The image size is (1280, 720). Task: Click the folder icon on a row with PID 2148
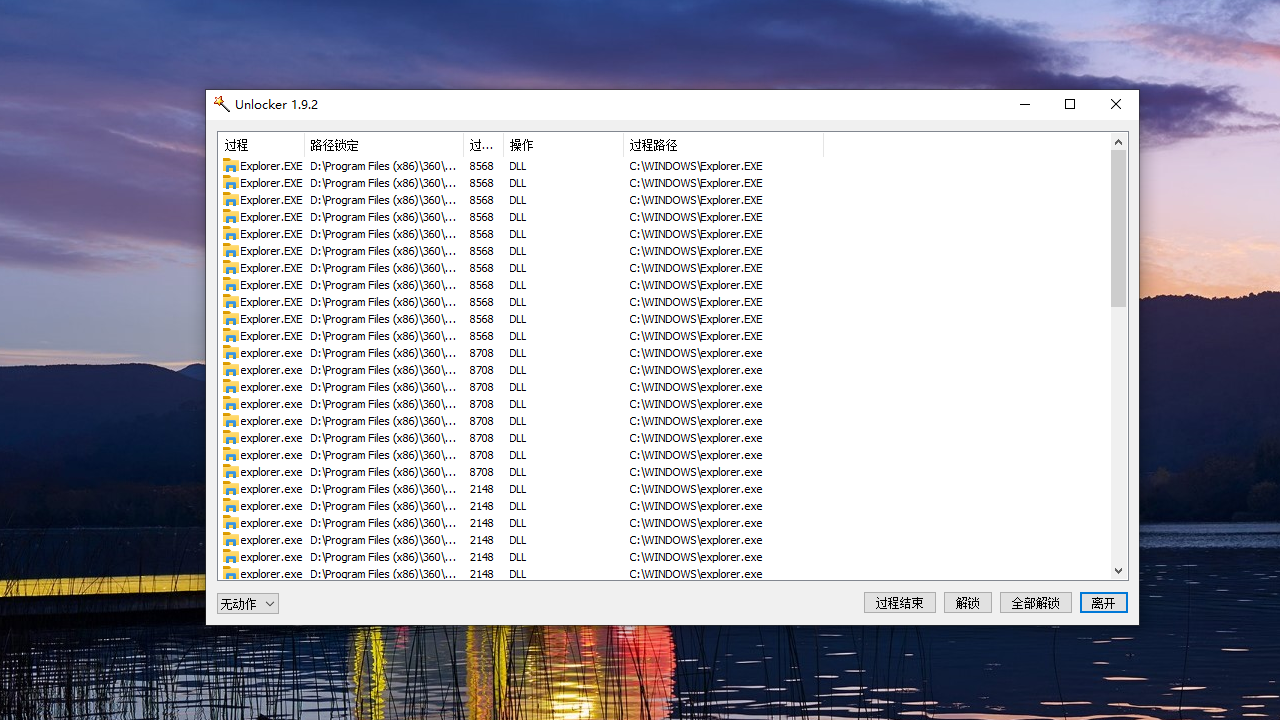229,489
